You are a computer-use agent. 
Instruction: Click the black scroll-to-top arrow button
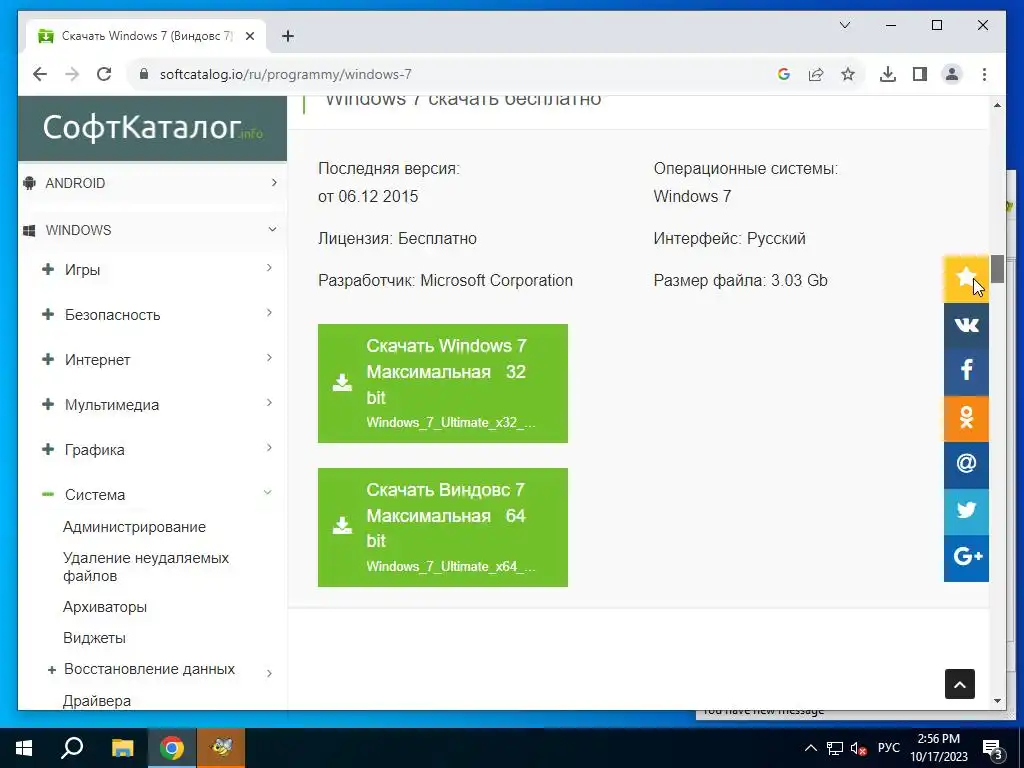click(x=959, y=684)
